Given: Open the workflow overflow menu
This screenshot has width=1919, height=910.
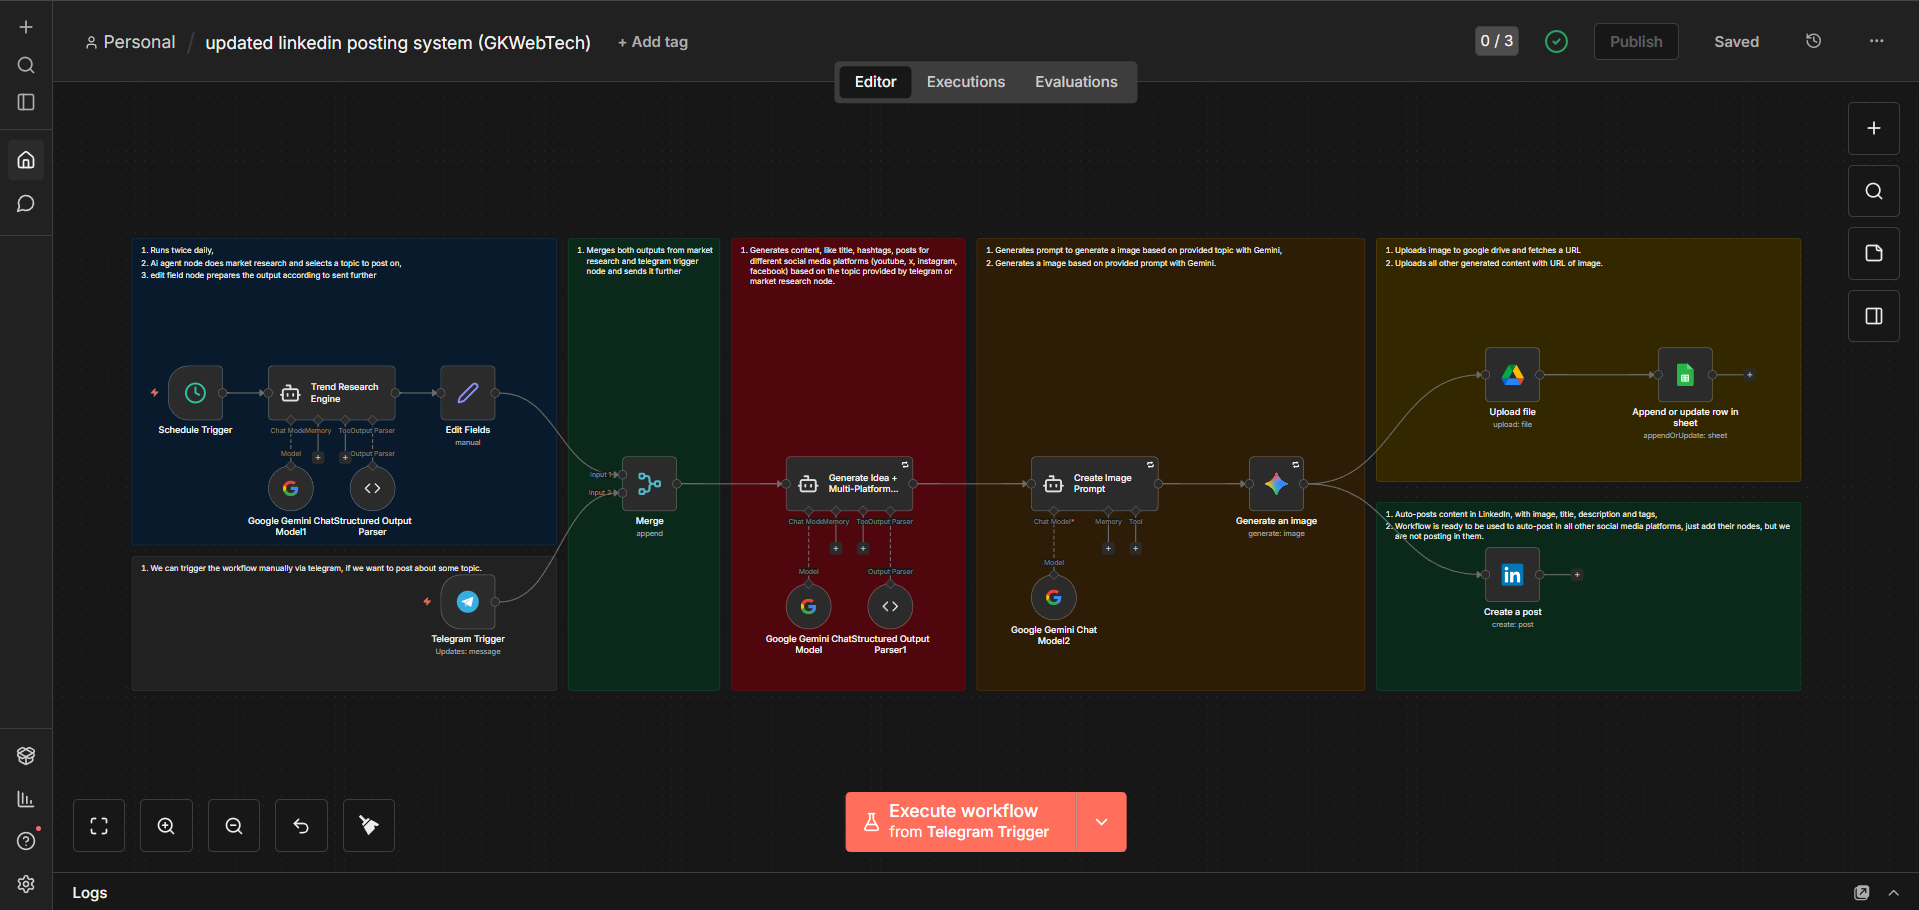Looking at the screenshot, I should point(1876,41).
